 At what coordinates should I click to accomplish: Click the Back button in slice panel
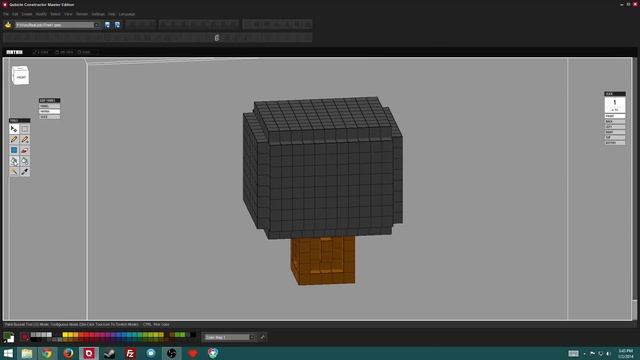[615, 121]
